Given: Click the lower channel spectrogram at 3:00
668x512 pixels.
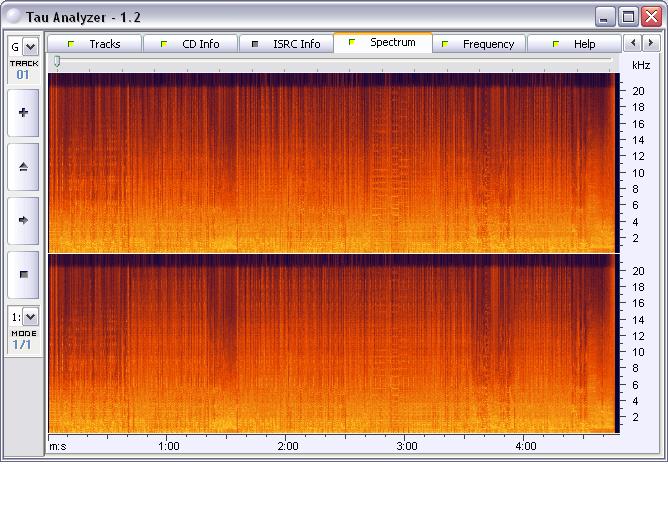Looking at the screenshot, I should (x=406, y=345).
